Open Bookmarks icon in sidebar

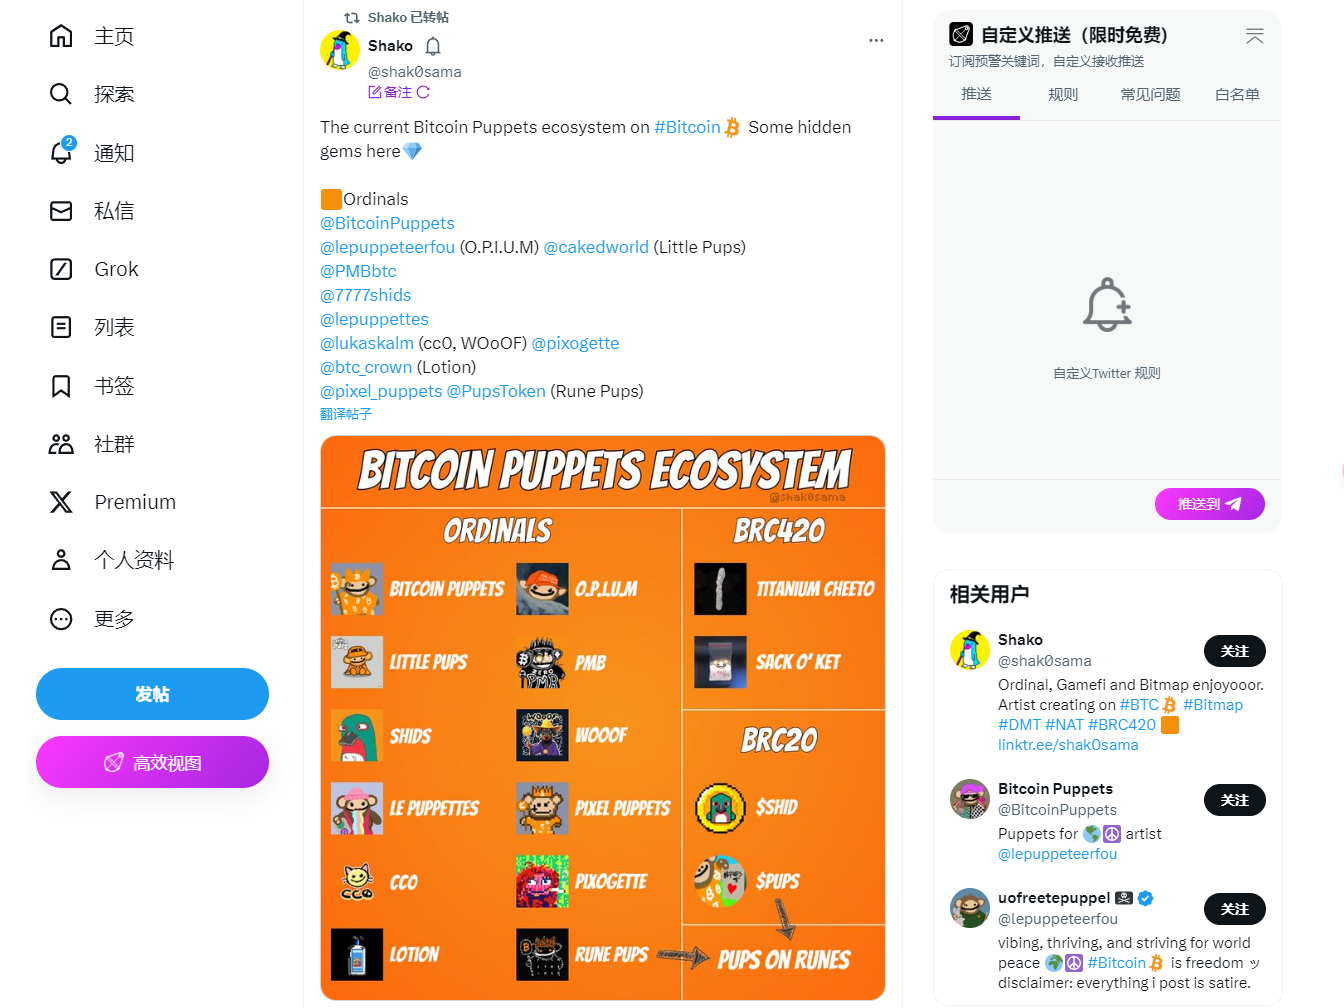point(61,386)
